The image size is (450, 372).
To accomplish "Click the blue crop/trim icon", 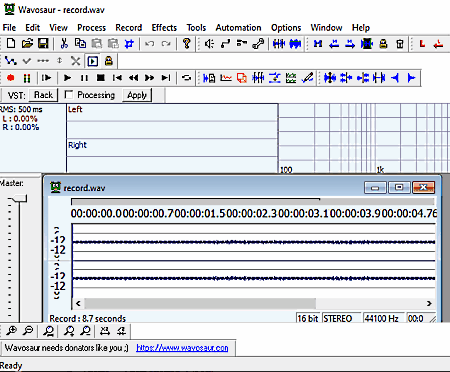I will (x=129, y=44).
